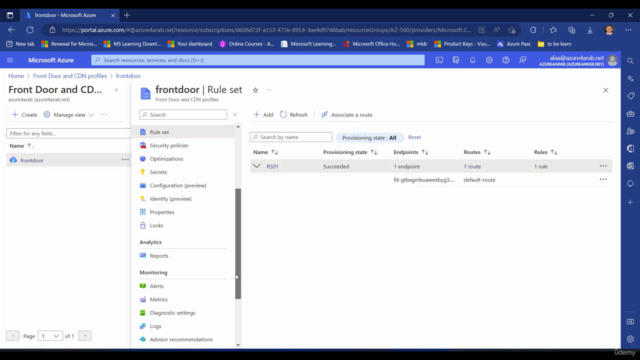Open the Help question mark icon
Viewport: 640px width, 360px height.
(506, 60)
